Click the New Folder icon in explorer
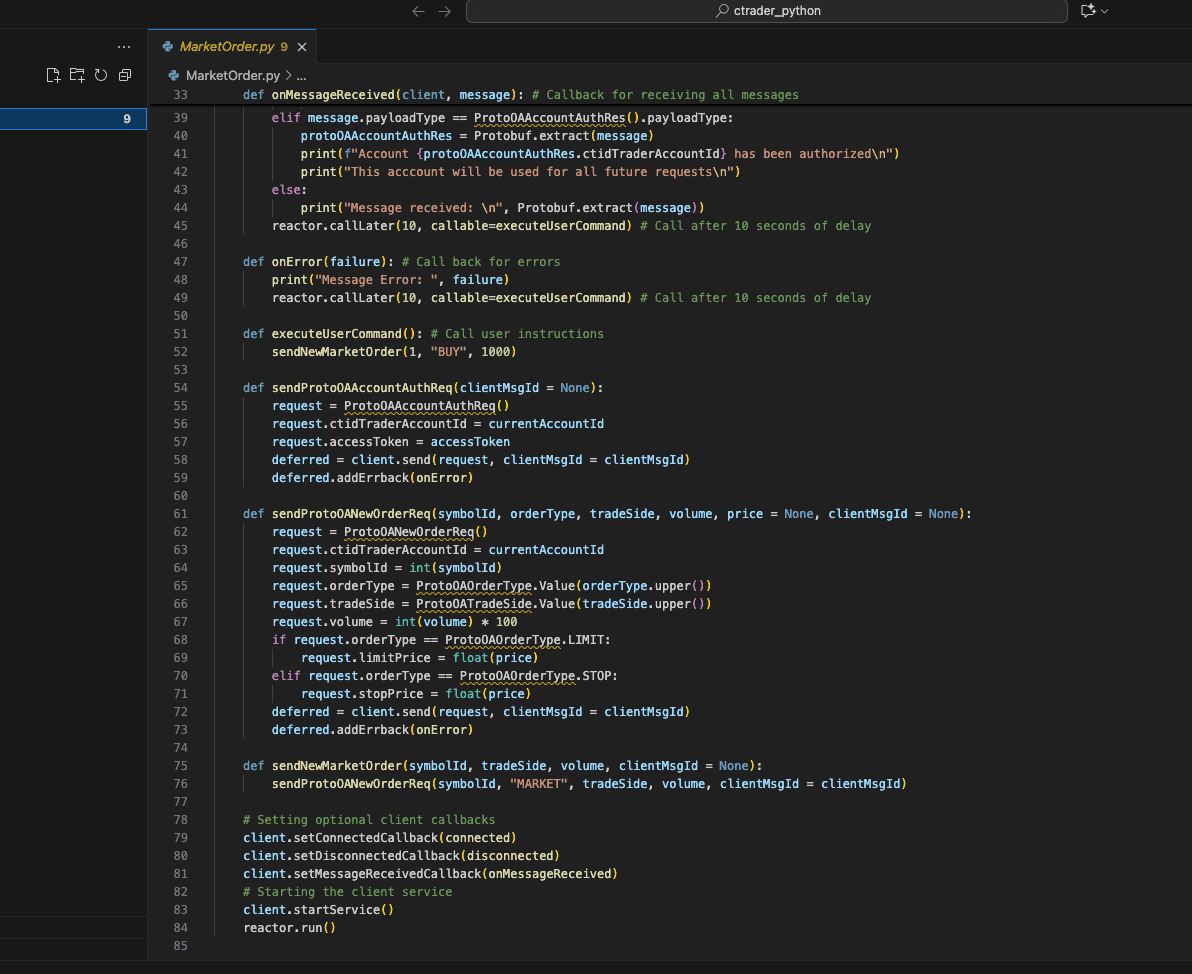Image resolution: width=1192 pixels, height=974 pixels. 77,75
